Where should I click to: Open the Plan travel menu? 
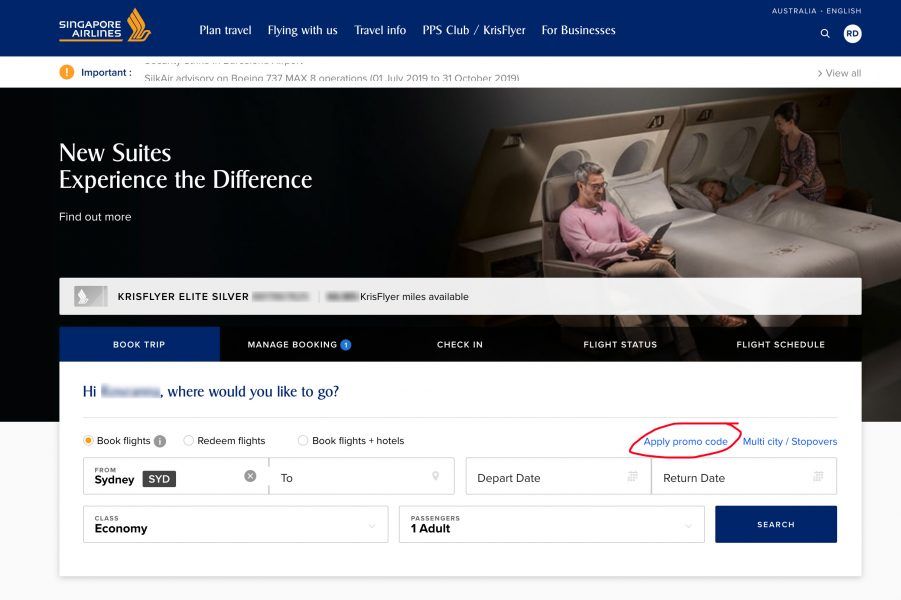pos(225,30)
